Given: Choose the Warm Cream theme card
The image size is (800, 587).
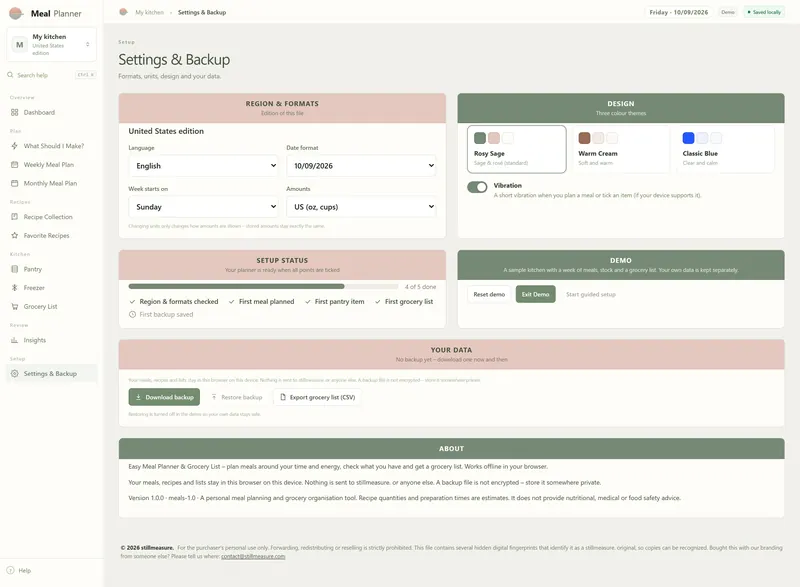Looking at the screenshot, I should pos(621,149).
